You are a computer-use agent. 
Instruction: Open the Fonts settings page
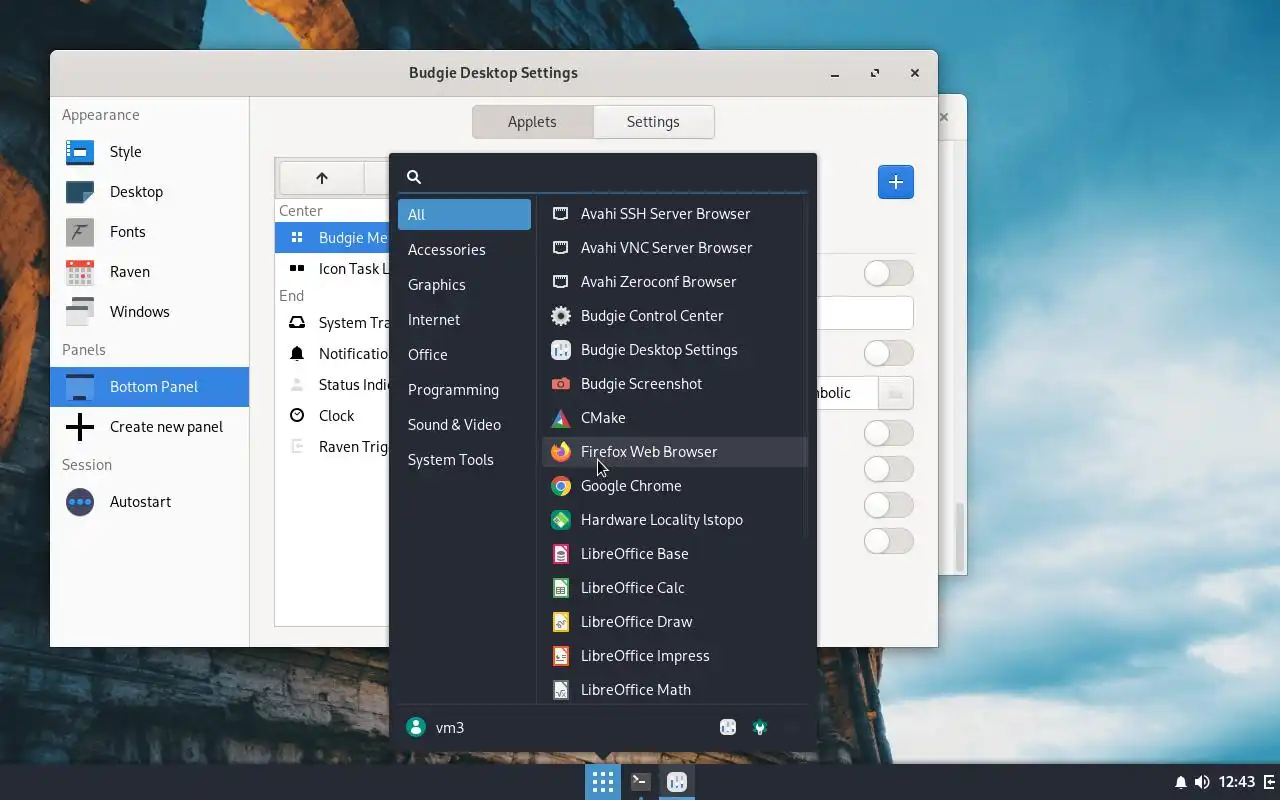(x=149, y=232)
